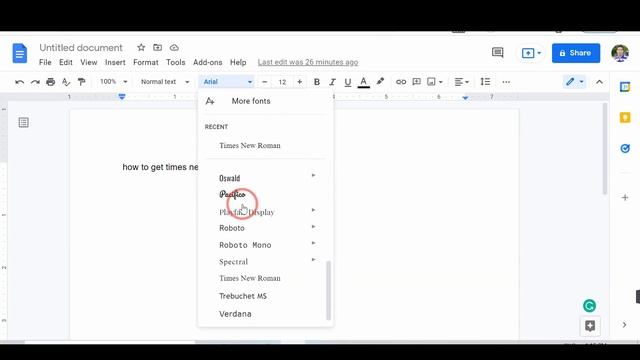The width and height of the screenshot is (640, 360).
Task: Open the Normal text styles dropdown
Action: coord(164,82)
